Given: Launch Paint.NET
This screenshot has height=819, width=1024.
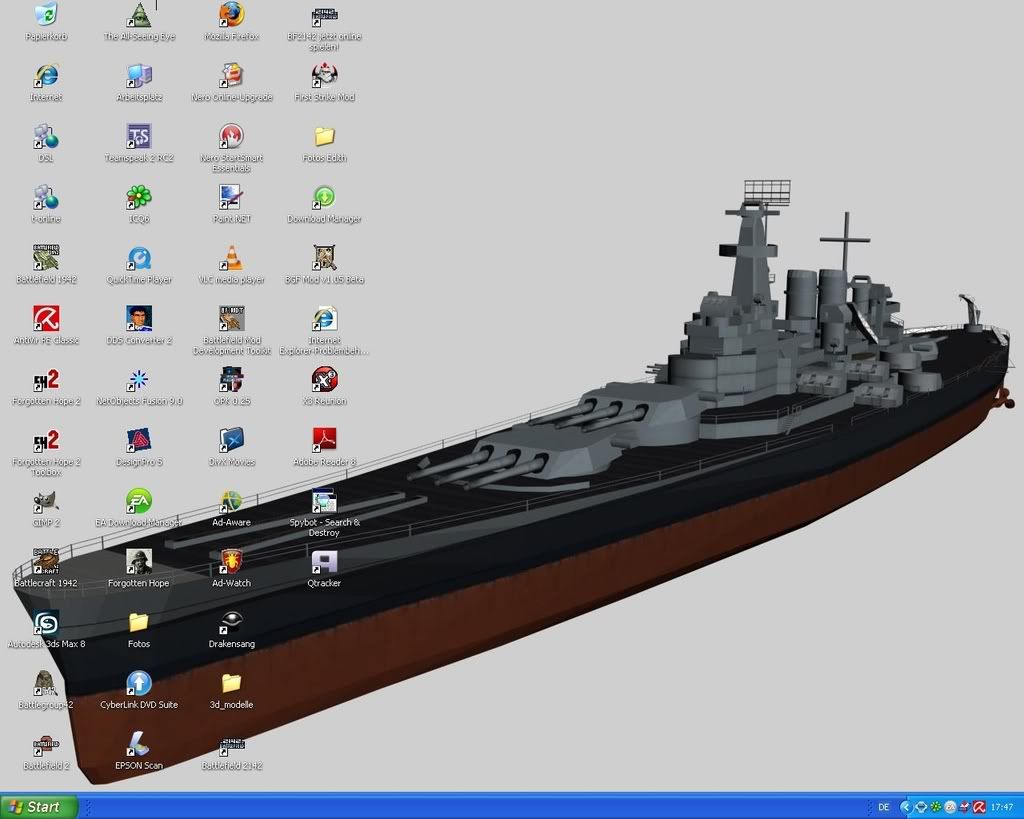Looking at the screenshot, I should coord(231,199).
